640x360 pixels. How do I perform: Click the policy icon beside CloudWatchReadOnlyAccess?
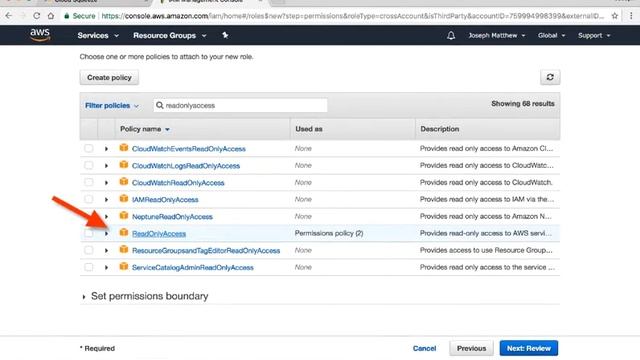pyautogui.click(x=124, y=182)
